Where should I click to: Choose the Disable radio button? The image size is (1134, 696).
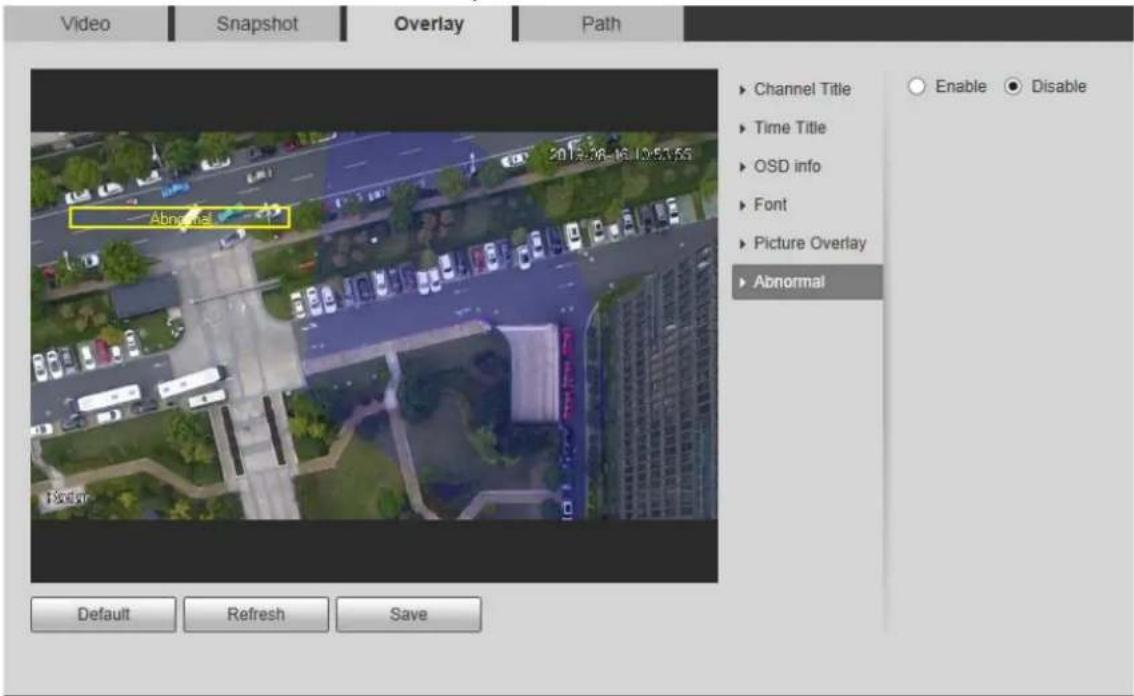click(1013, 86)
